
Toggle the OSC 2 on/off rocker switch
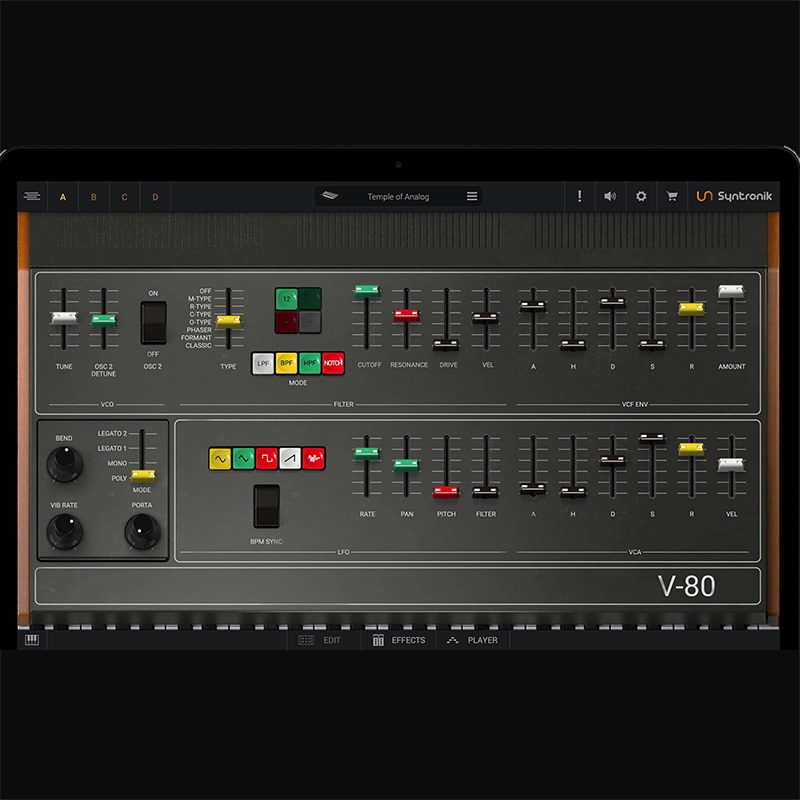(x=154, y=322)
